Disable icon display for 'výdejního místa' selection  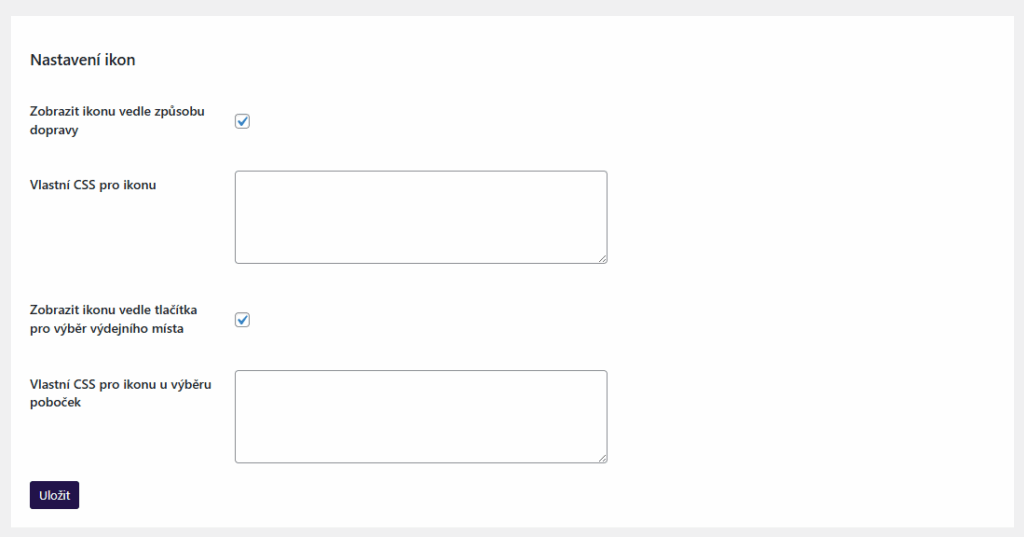(x=242, y=320)
